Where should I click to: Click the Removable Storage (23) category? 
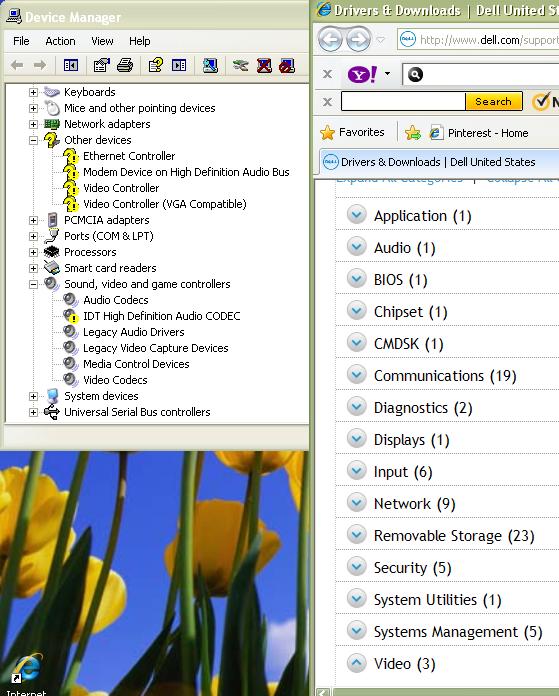pyautogui.click(x=454, y=535)
